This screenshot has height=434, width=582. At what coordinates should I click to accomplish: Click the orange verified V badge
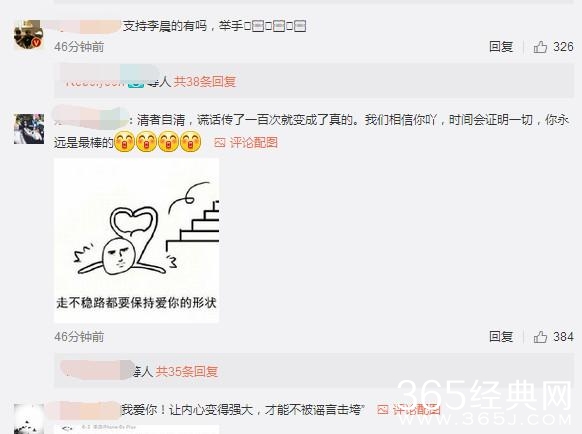click(x=37, y=43)
